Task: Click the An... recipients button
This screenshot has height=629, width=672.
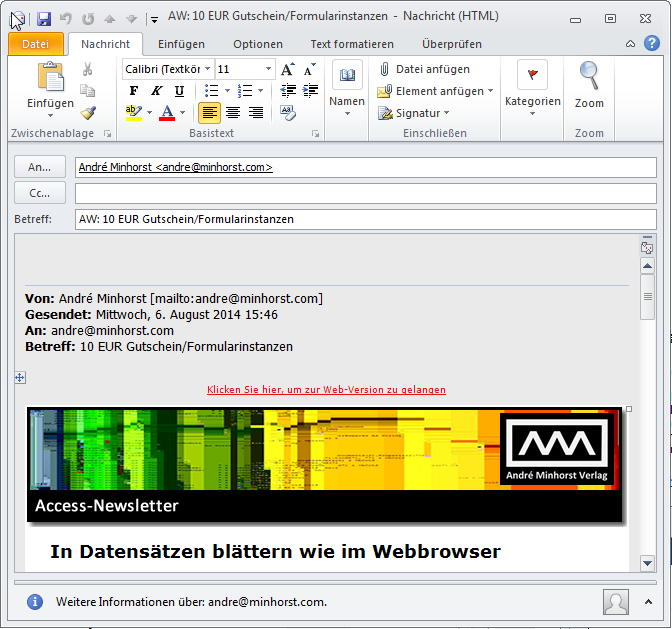Action: [x=39, y=167]
